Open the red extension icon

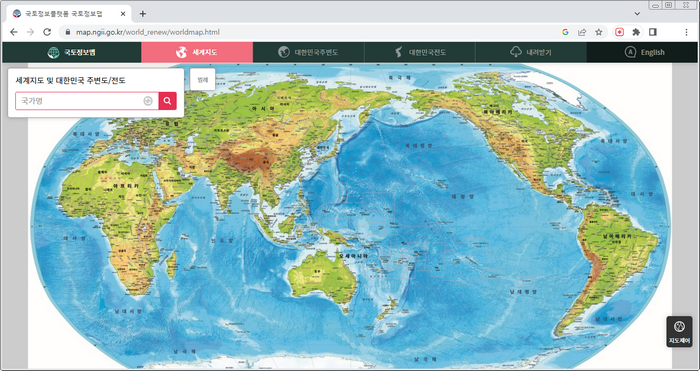click(x=620, y=32)
